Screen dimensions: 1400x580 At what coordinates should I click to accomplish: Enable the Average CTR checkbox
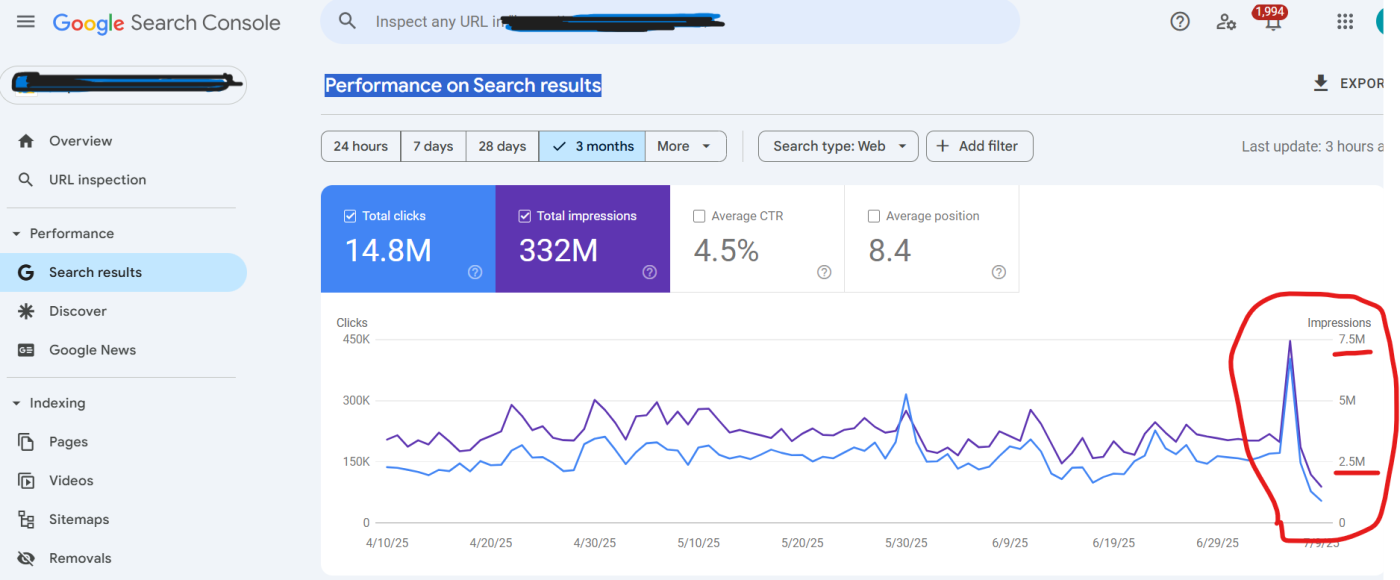699,216
